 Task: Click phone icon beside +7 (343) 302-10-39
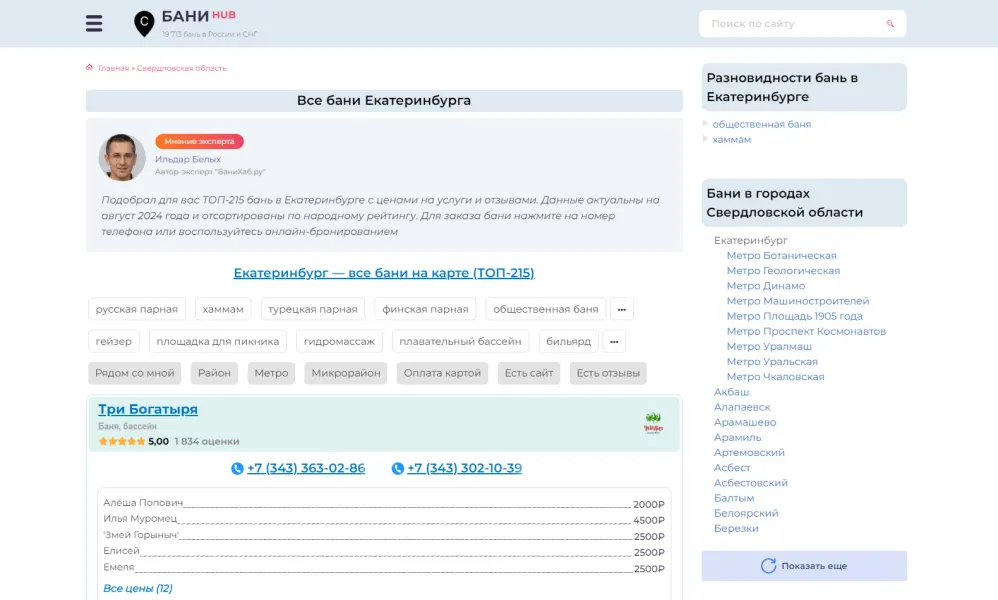(397, 468)
